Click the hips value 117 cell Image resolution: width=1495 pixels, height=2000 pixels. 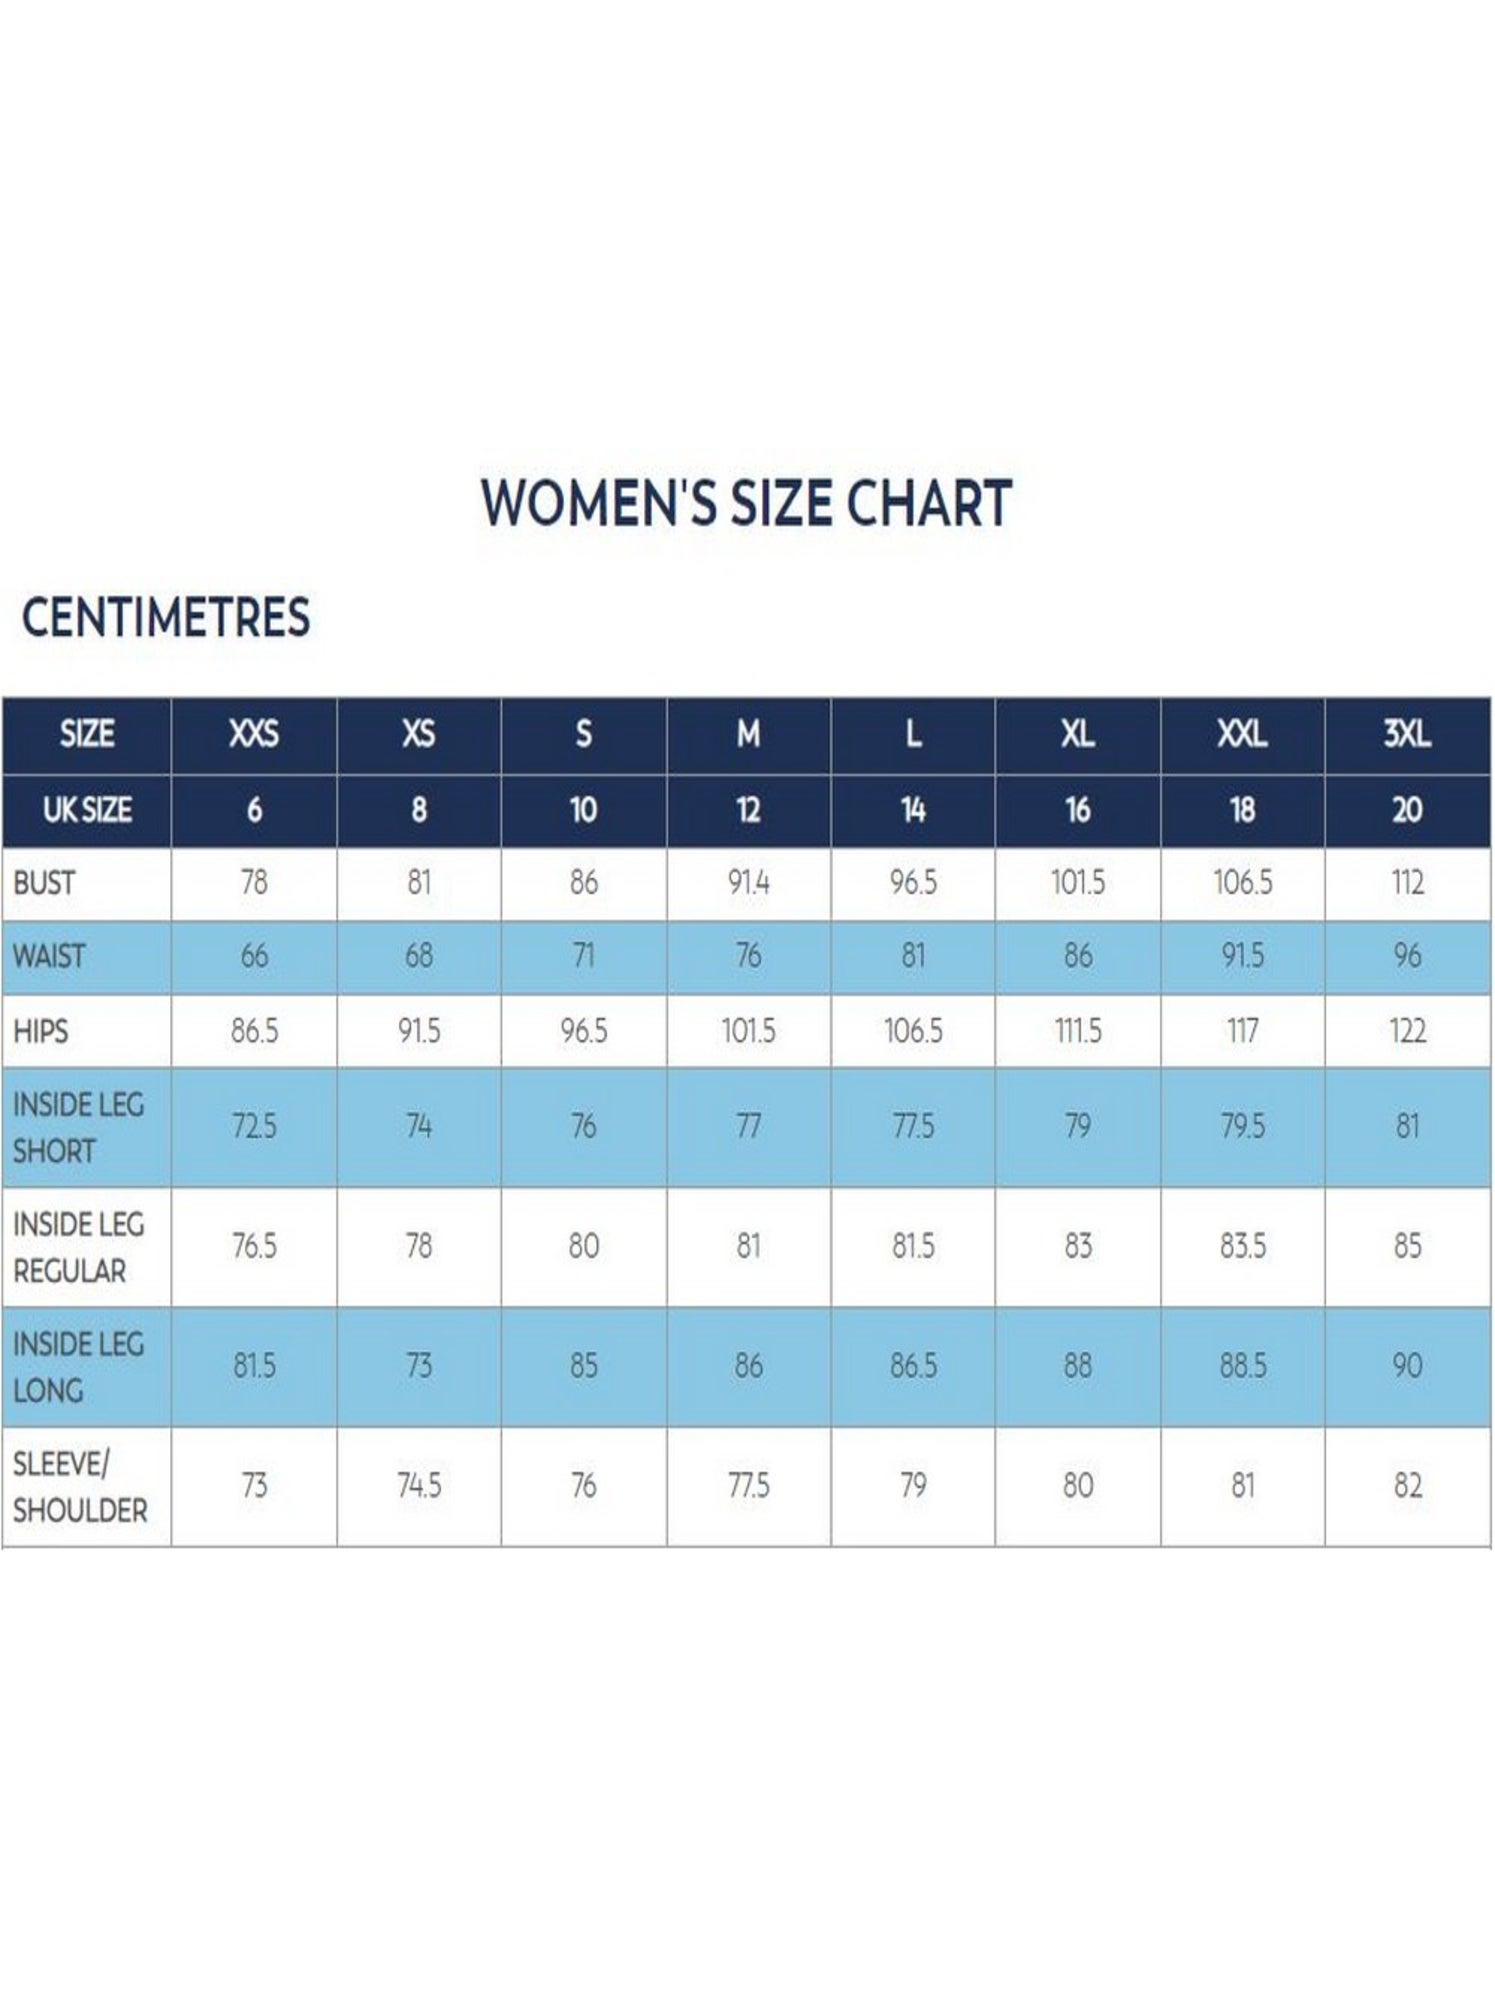click(1242, 1031)
